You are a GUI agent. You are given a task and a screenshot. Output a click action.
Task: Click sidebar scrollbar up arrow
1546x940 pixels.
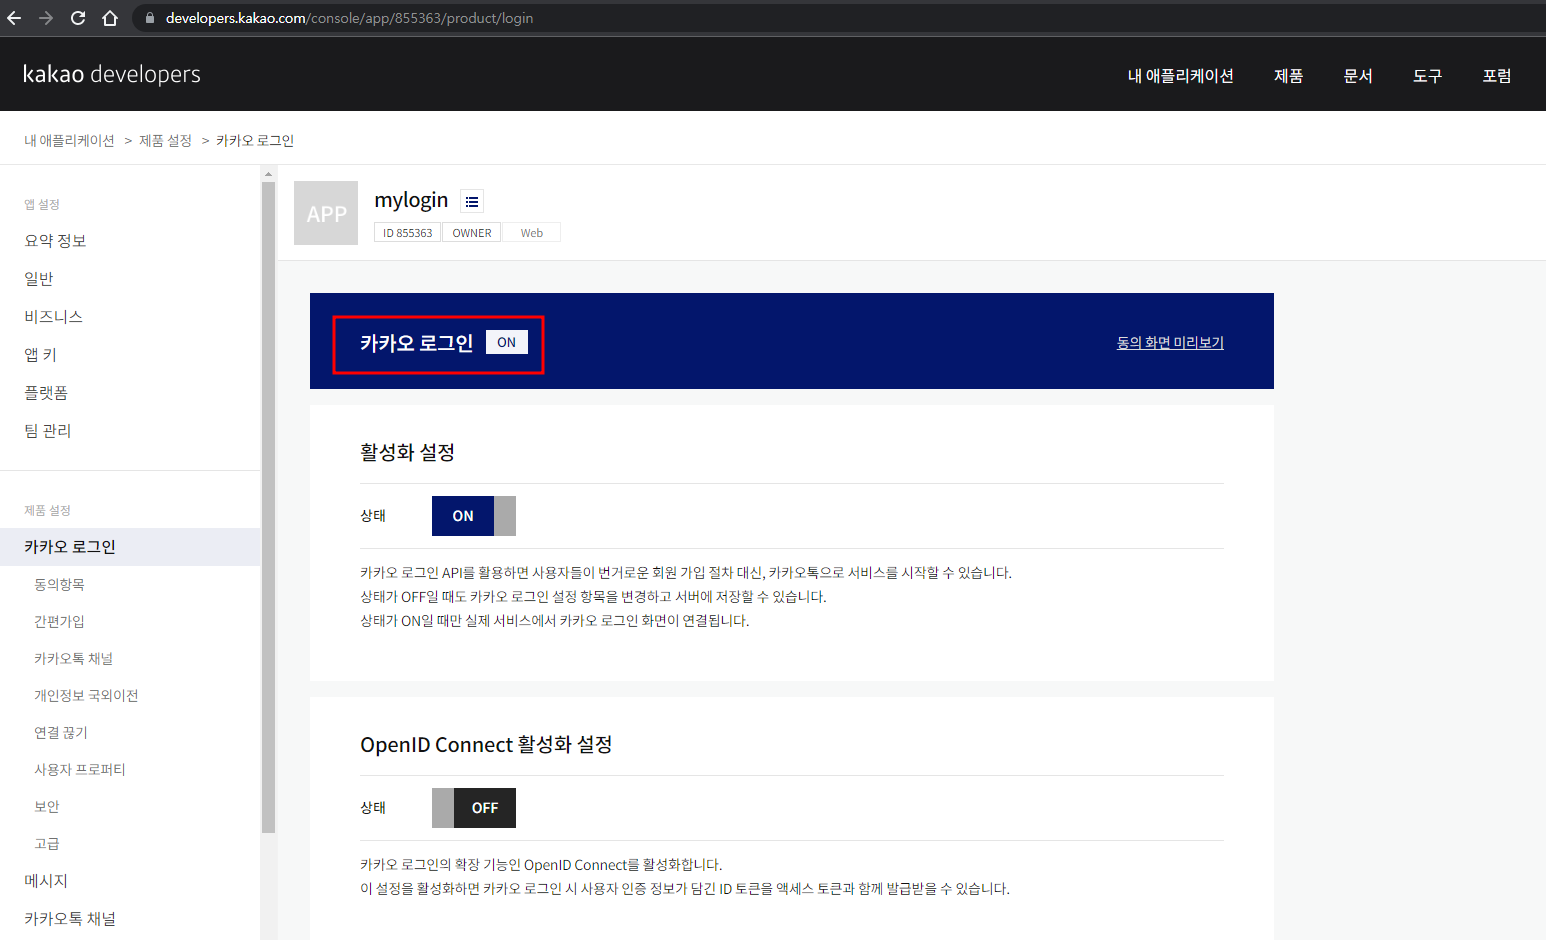pos(268,174)
